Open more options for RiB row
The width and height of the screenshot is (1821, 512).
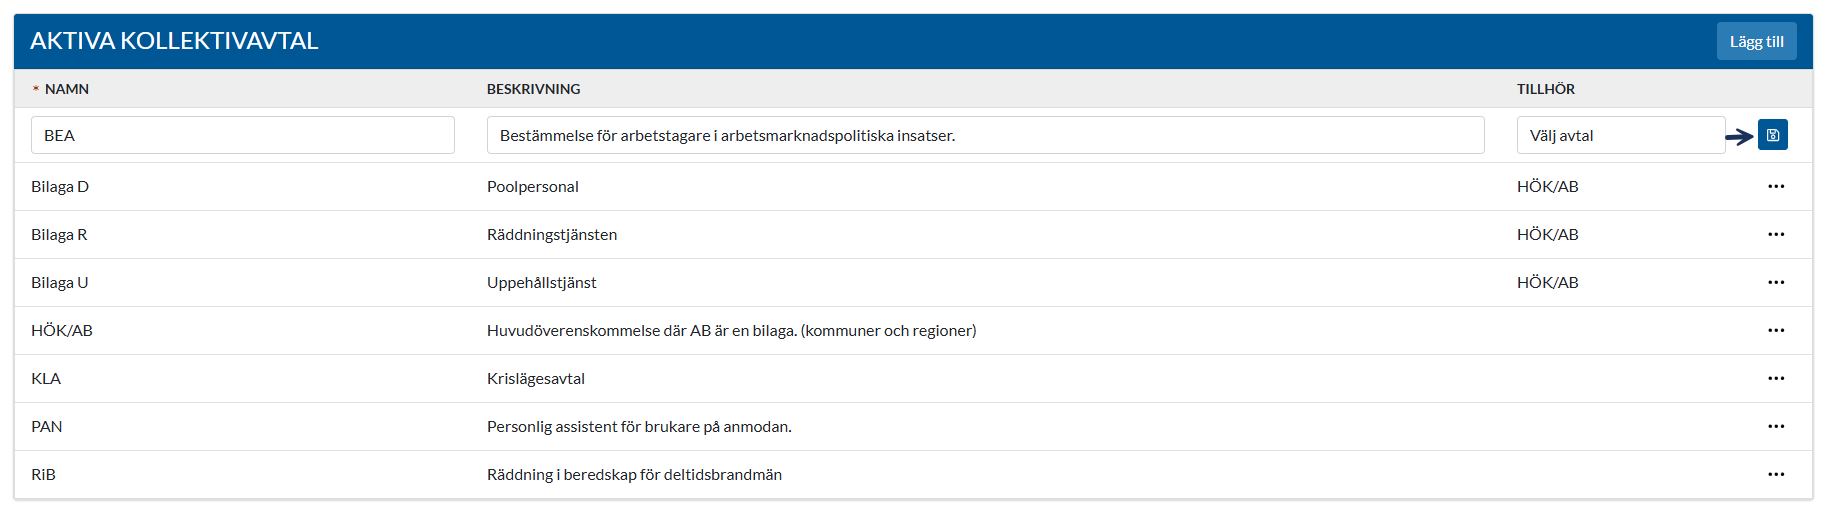(1775, 475)
